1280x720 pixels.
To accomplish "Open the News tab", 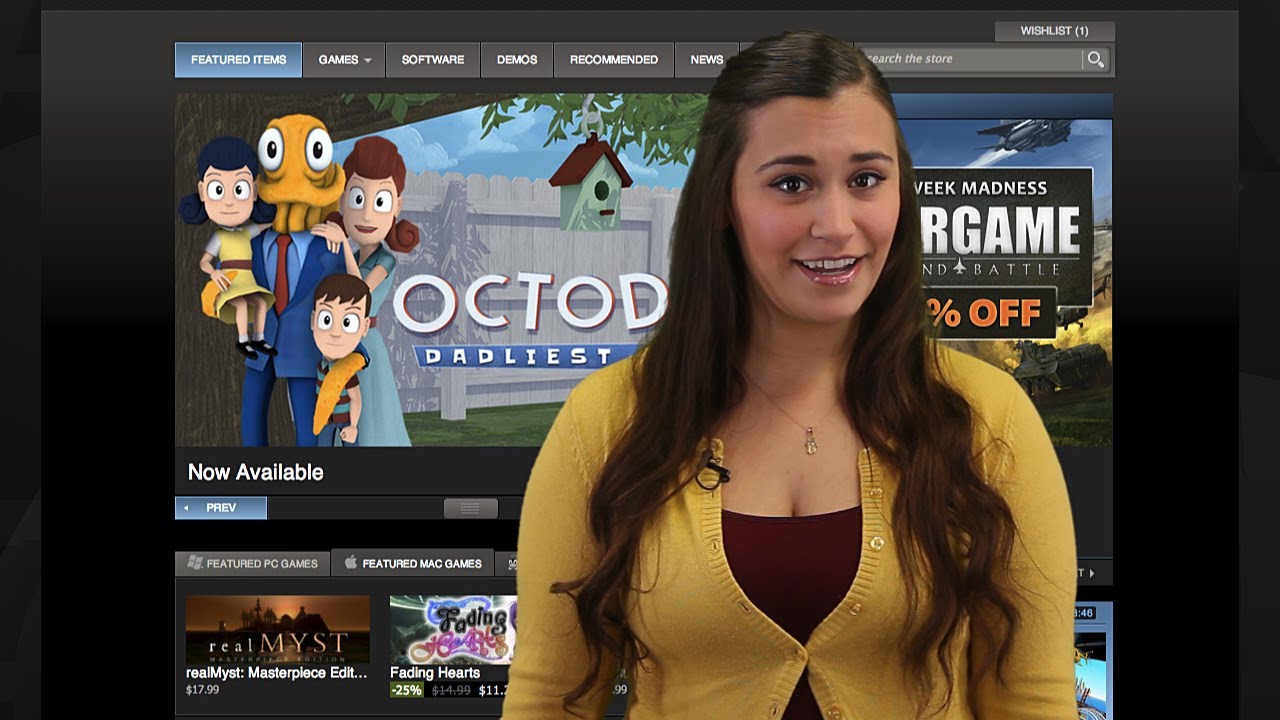I will tap(706, 60).
